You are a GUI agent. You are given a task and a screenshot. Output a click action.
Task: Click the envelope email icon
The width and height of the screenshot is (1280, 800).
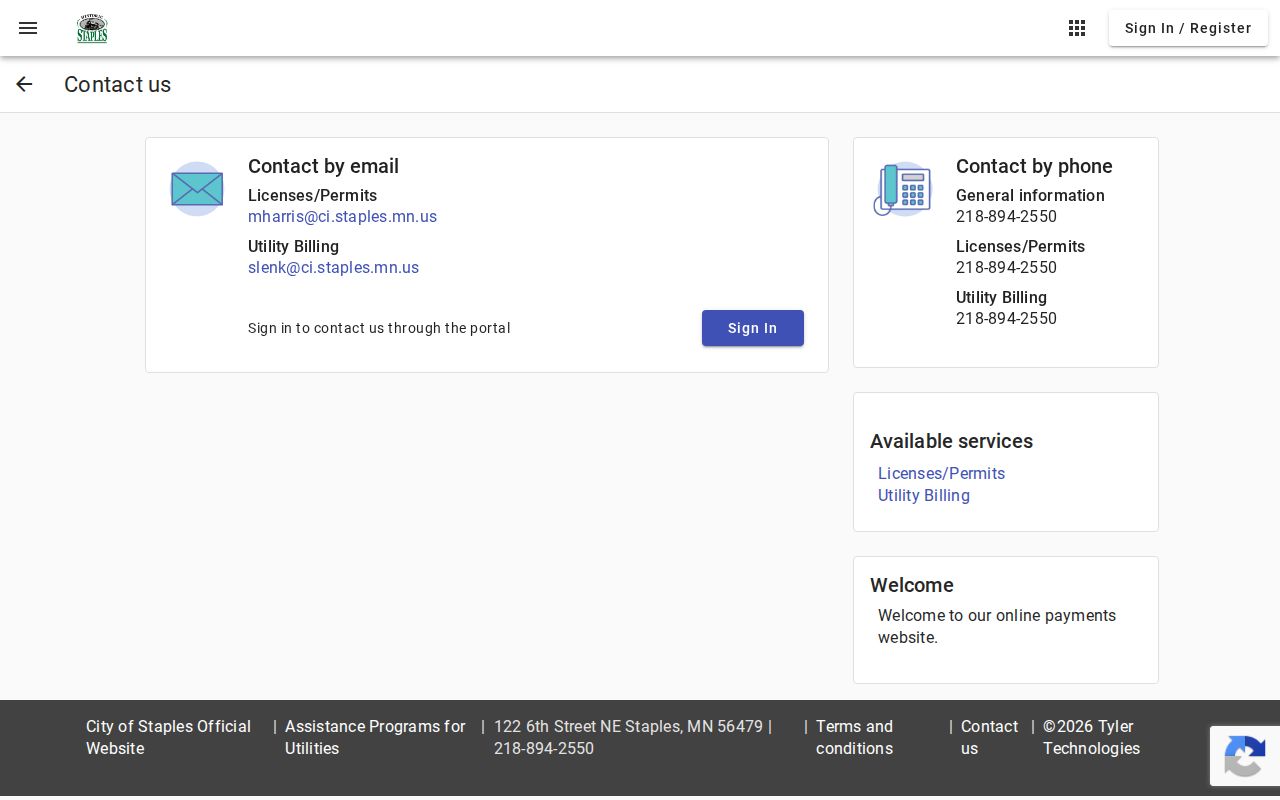pyautogui.click(x=197, y=189)
